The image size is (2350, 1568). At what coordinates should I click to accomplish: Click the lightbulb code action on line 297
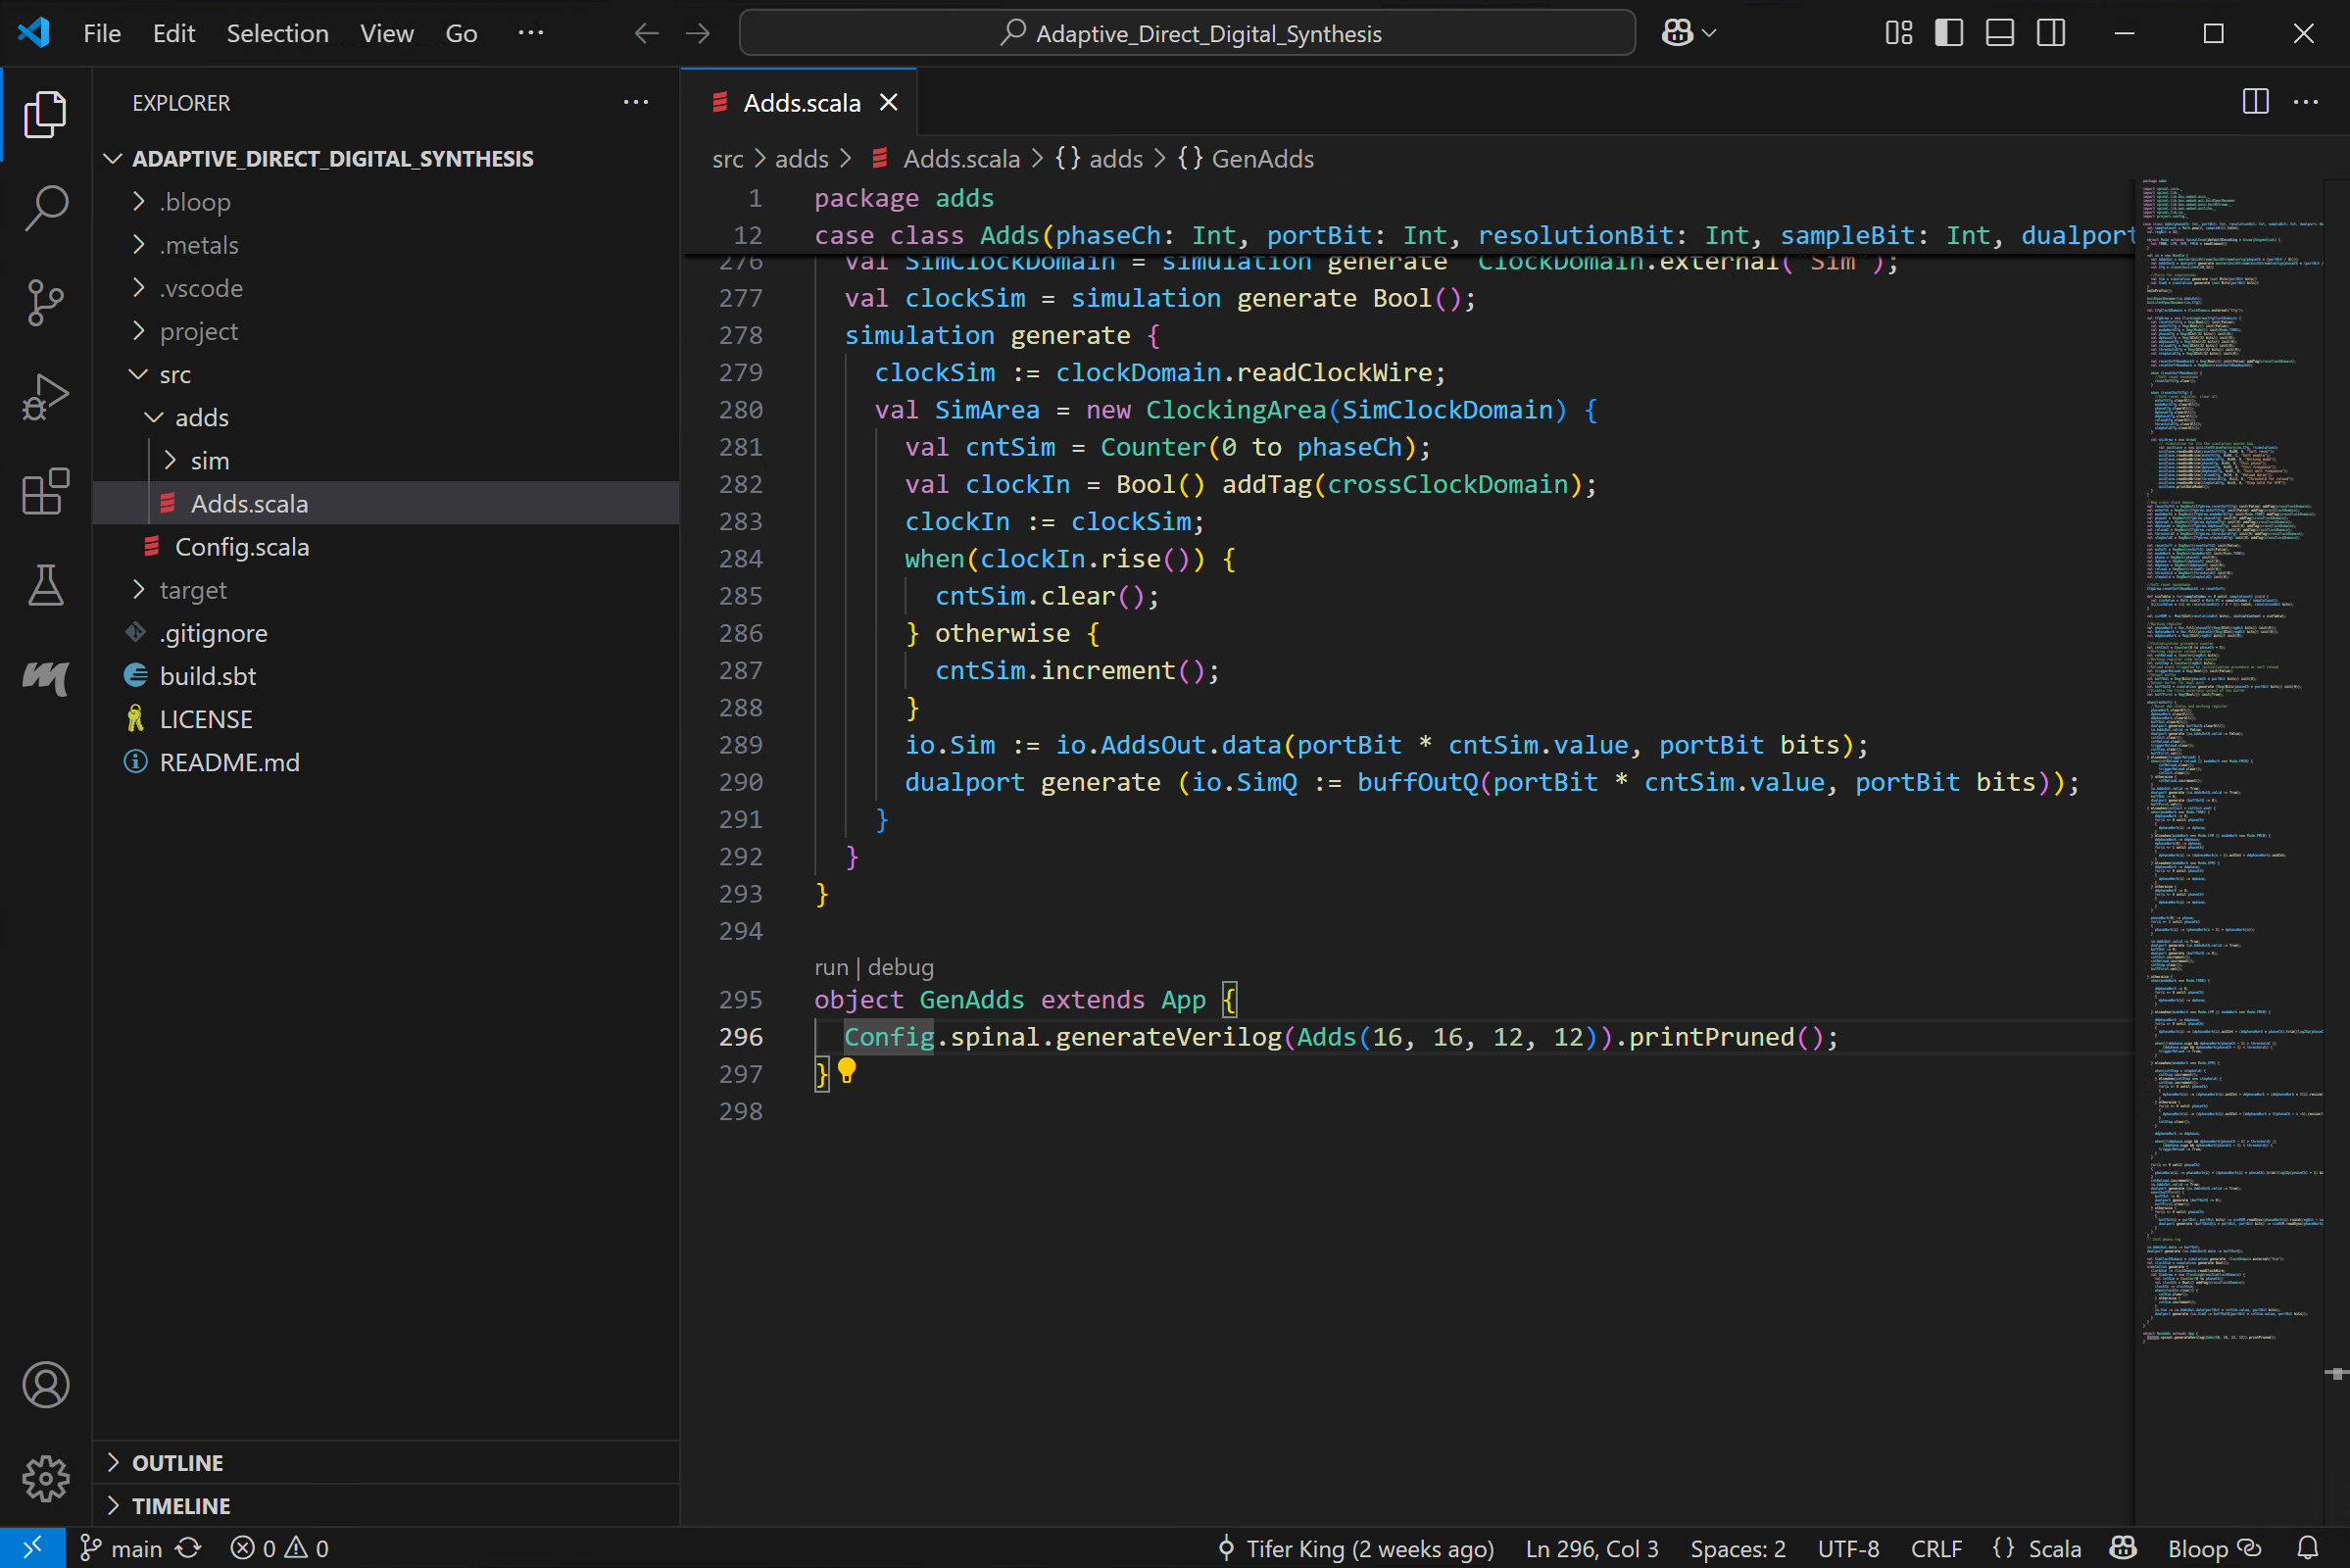[x=846, y=1071]
